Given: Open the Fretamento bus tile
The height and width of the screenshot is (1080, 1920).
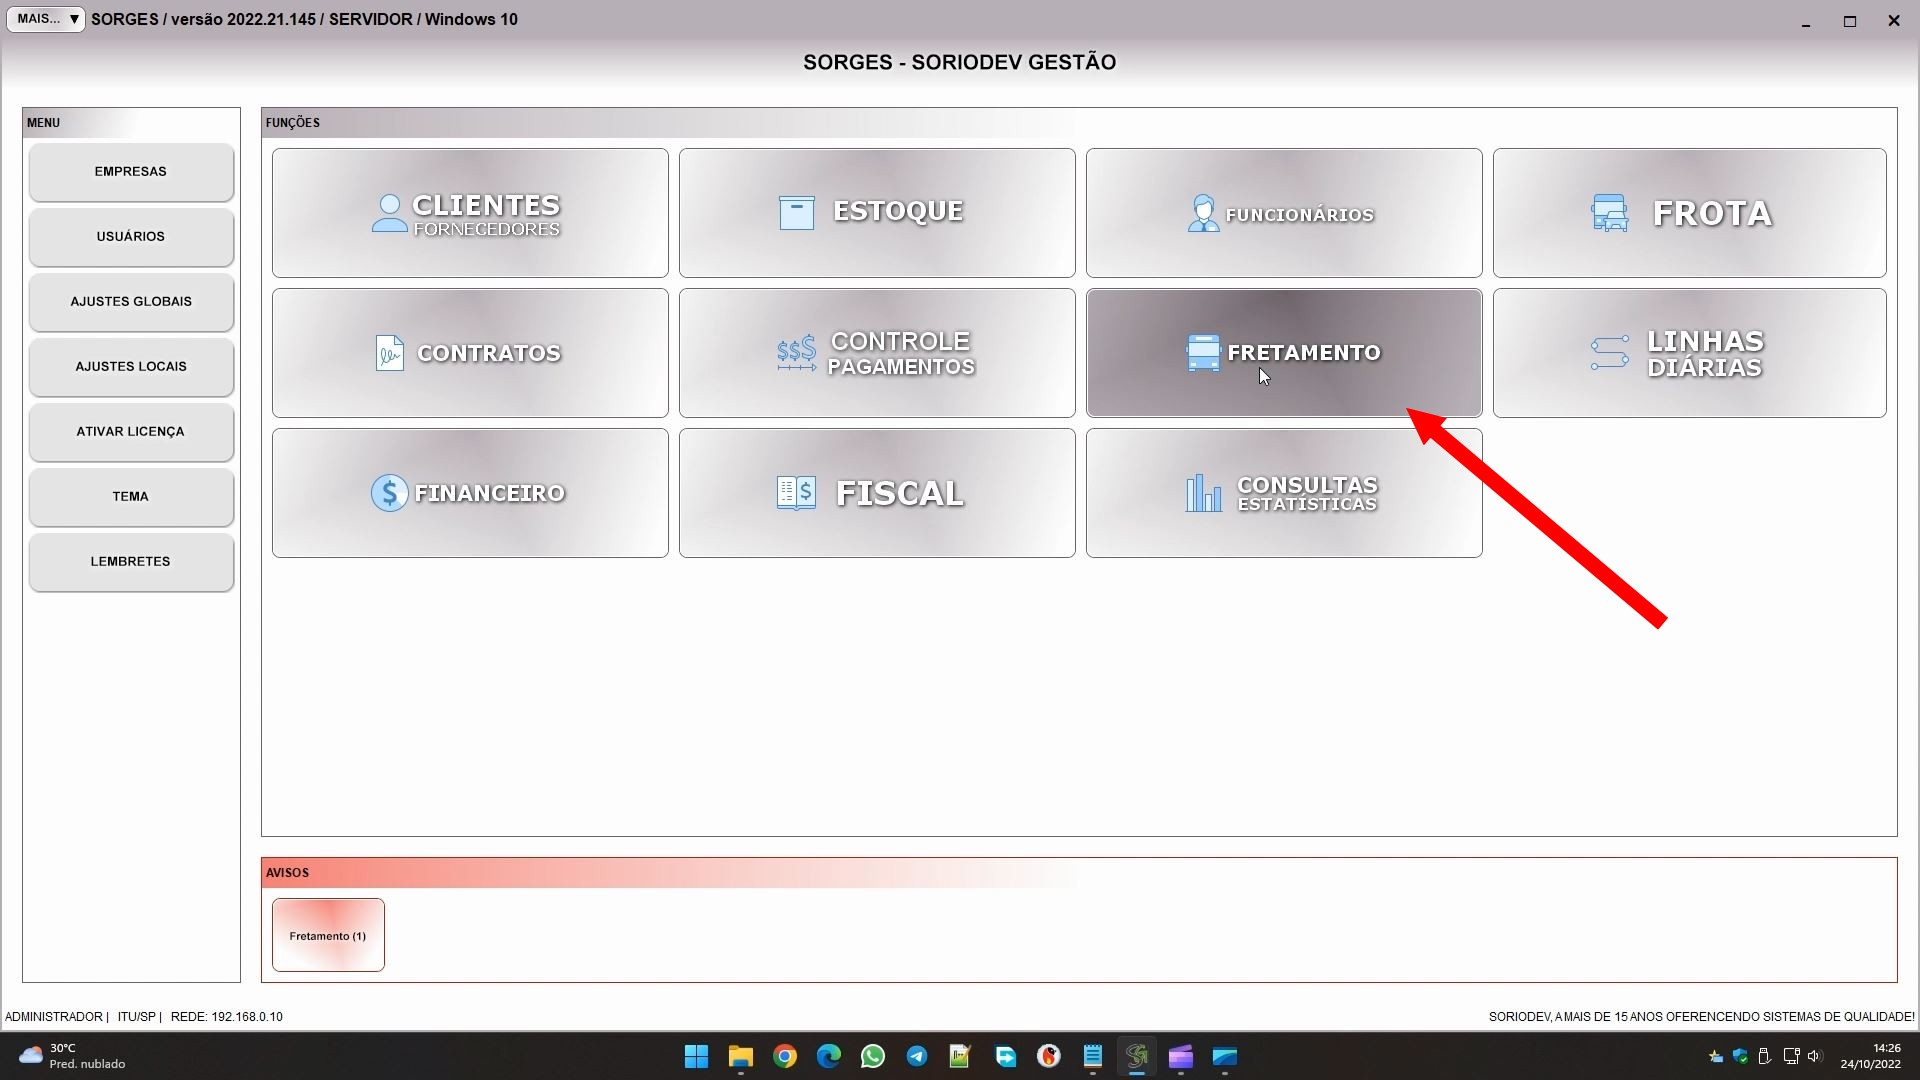Looking at the screenshot, I should click(1284, 353).
